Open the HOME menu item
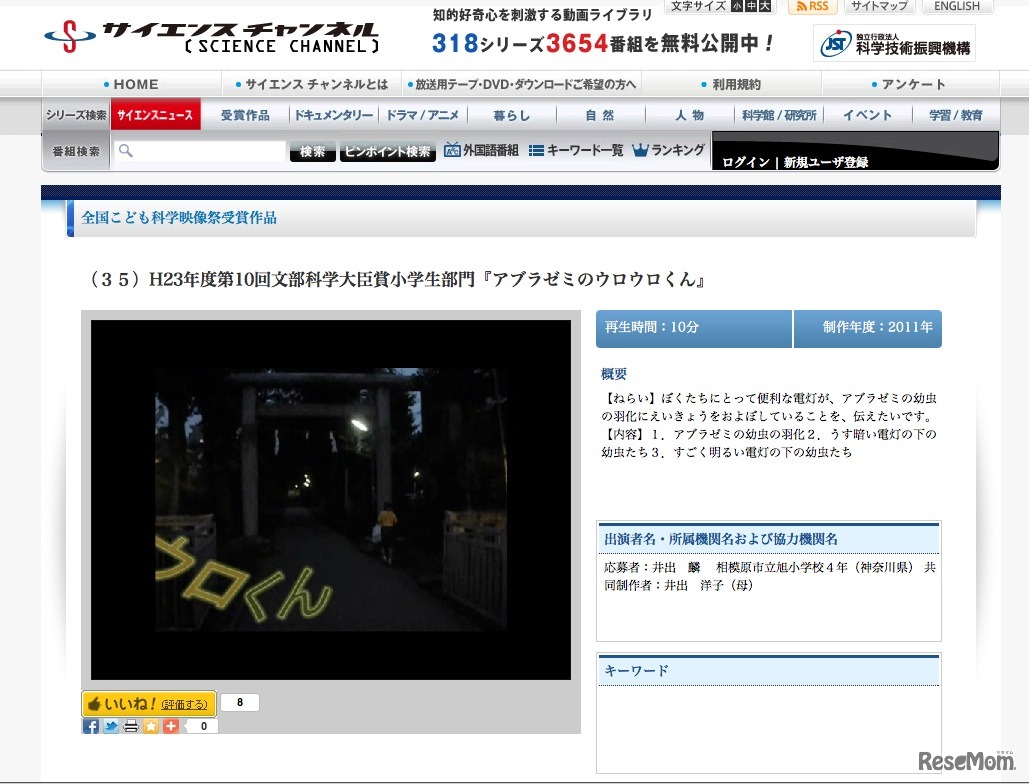The width and height of the screenshot is (1029, 784). (131, 84)
